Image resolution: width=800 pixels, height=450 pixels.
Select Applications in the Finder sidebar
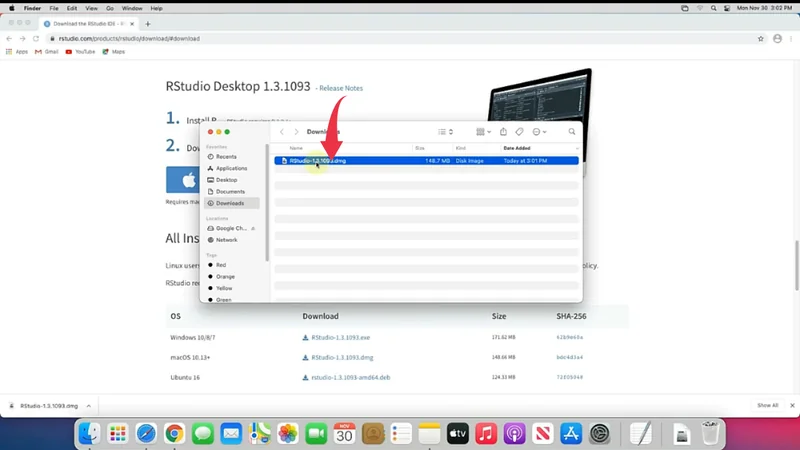point(231,168)
